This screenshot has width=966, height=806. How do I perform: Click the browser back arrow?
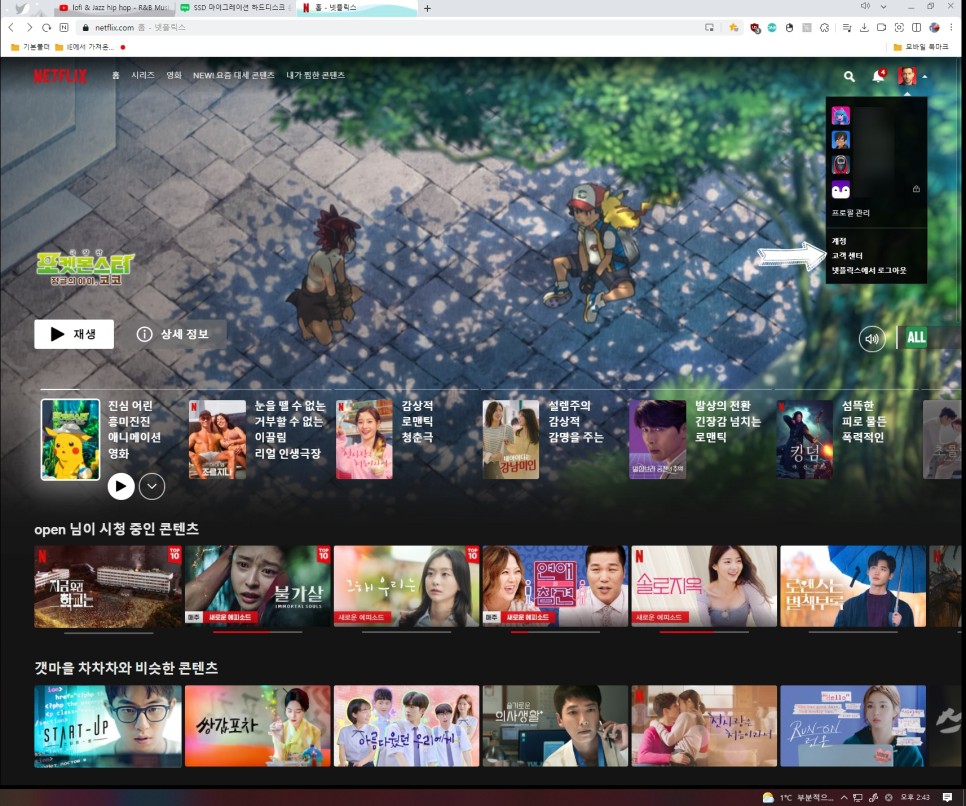11,27
